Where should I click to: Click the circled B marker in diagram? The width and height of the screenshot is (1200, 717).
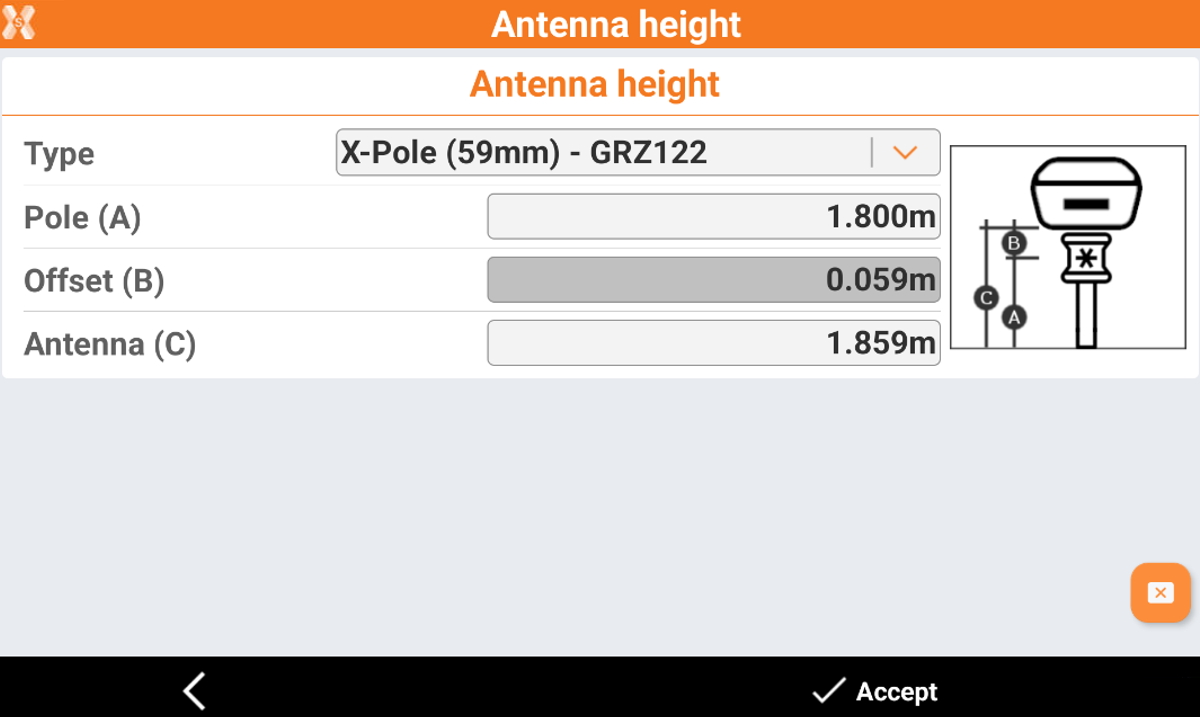tap(1013, 242)
